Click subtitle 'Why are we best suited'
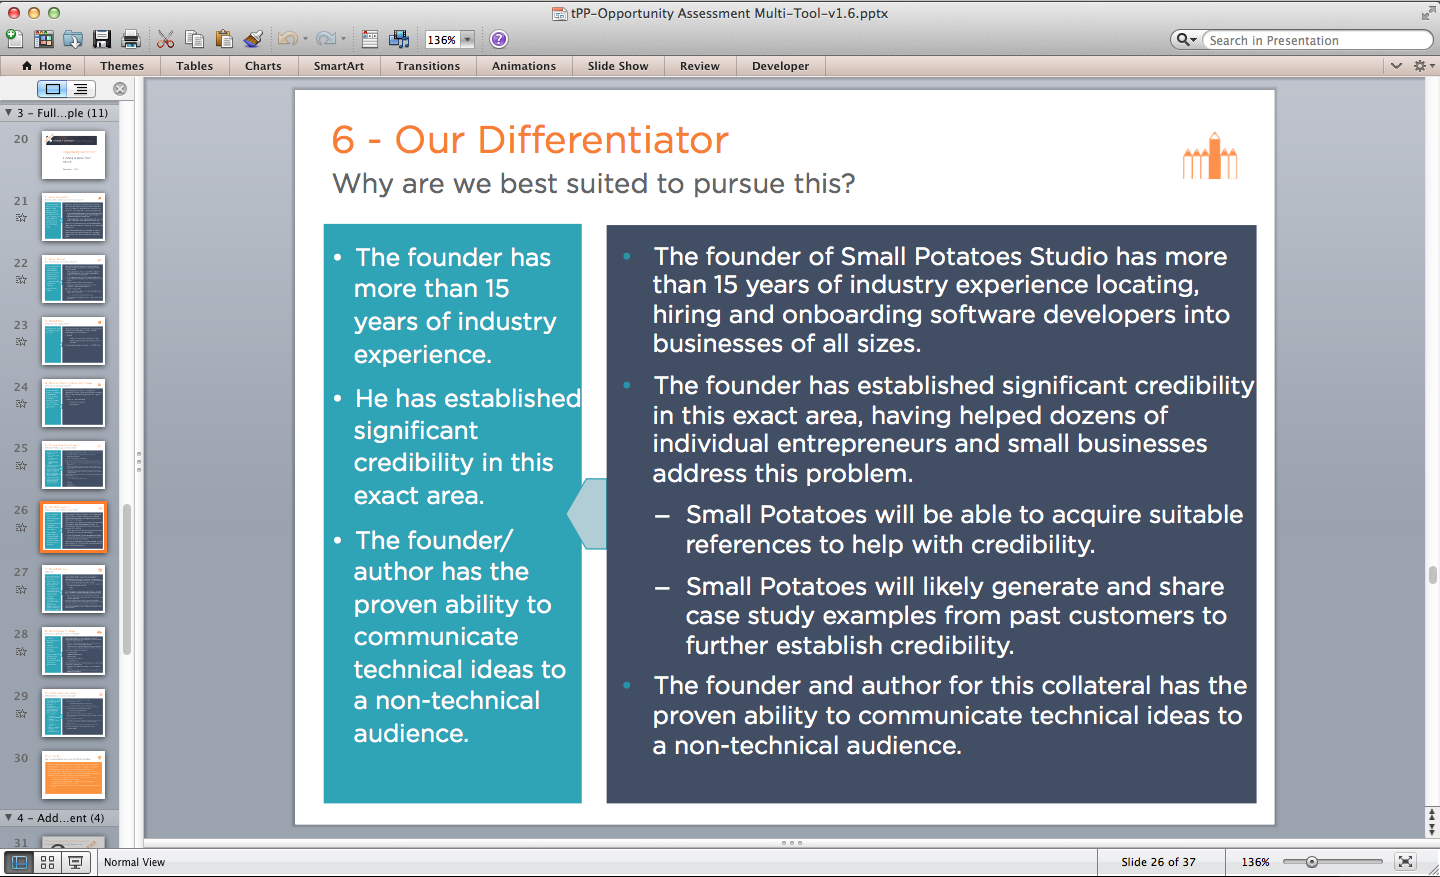 [x=594, y=184]
